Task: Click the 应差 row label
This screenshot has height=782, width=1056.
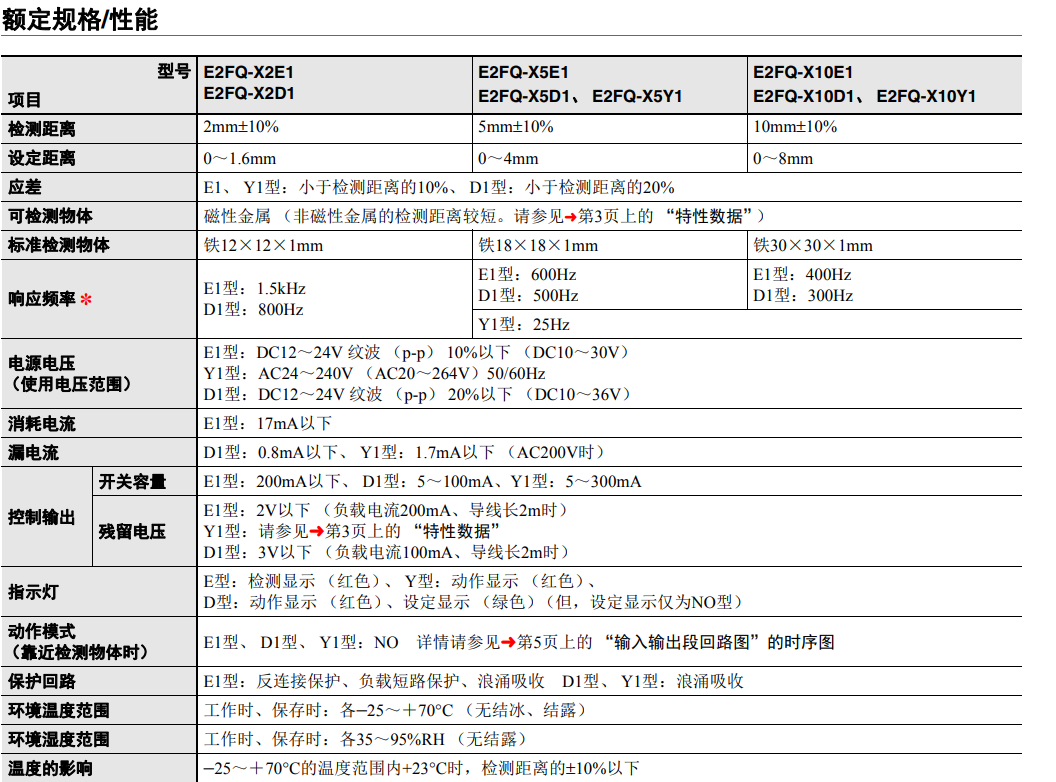Action: pos(25,187)
